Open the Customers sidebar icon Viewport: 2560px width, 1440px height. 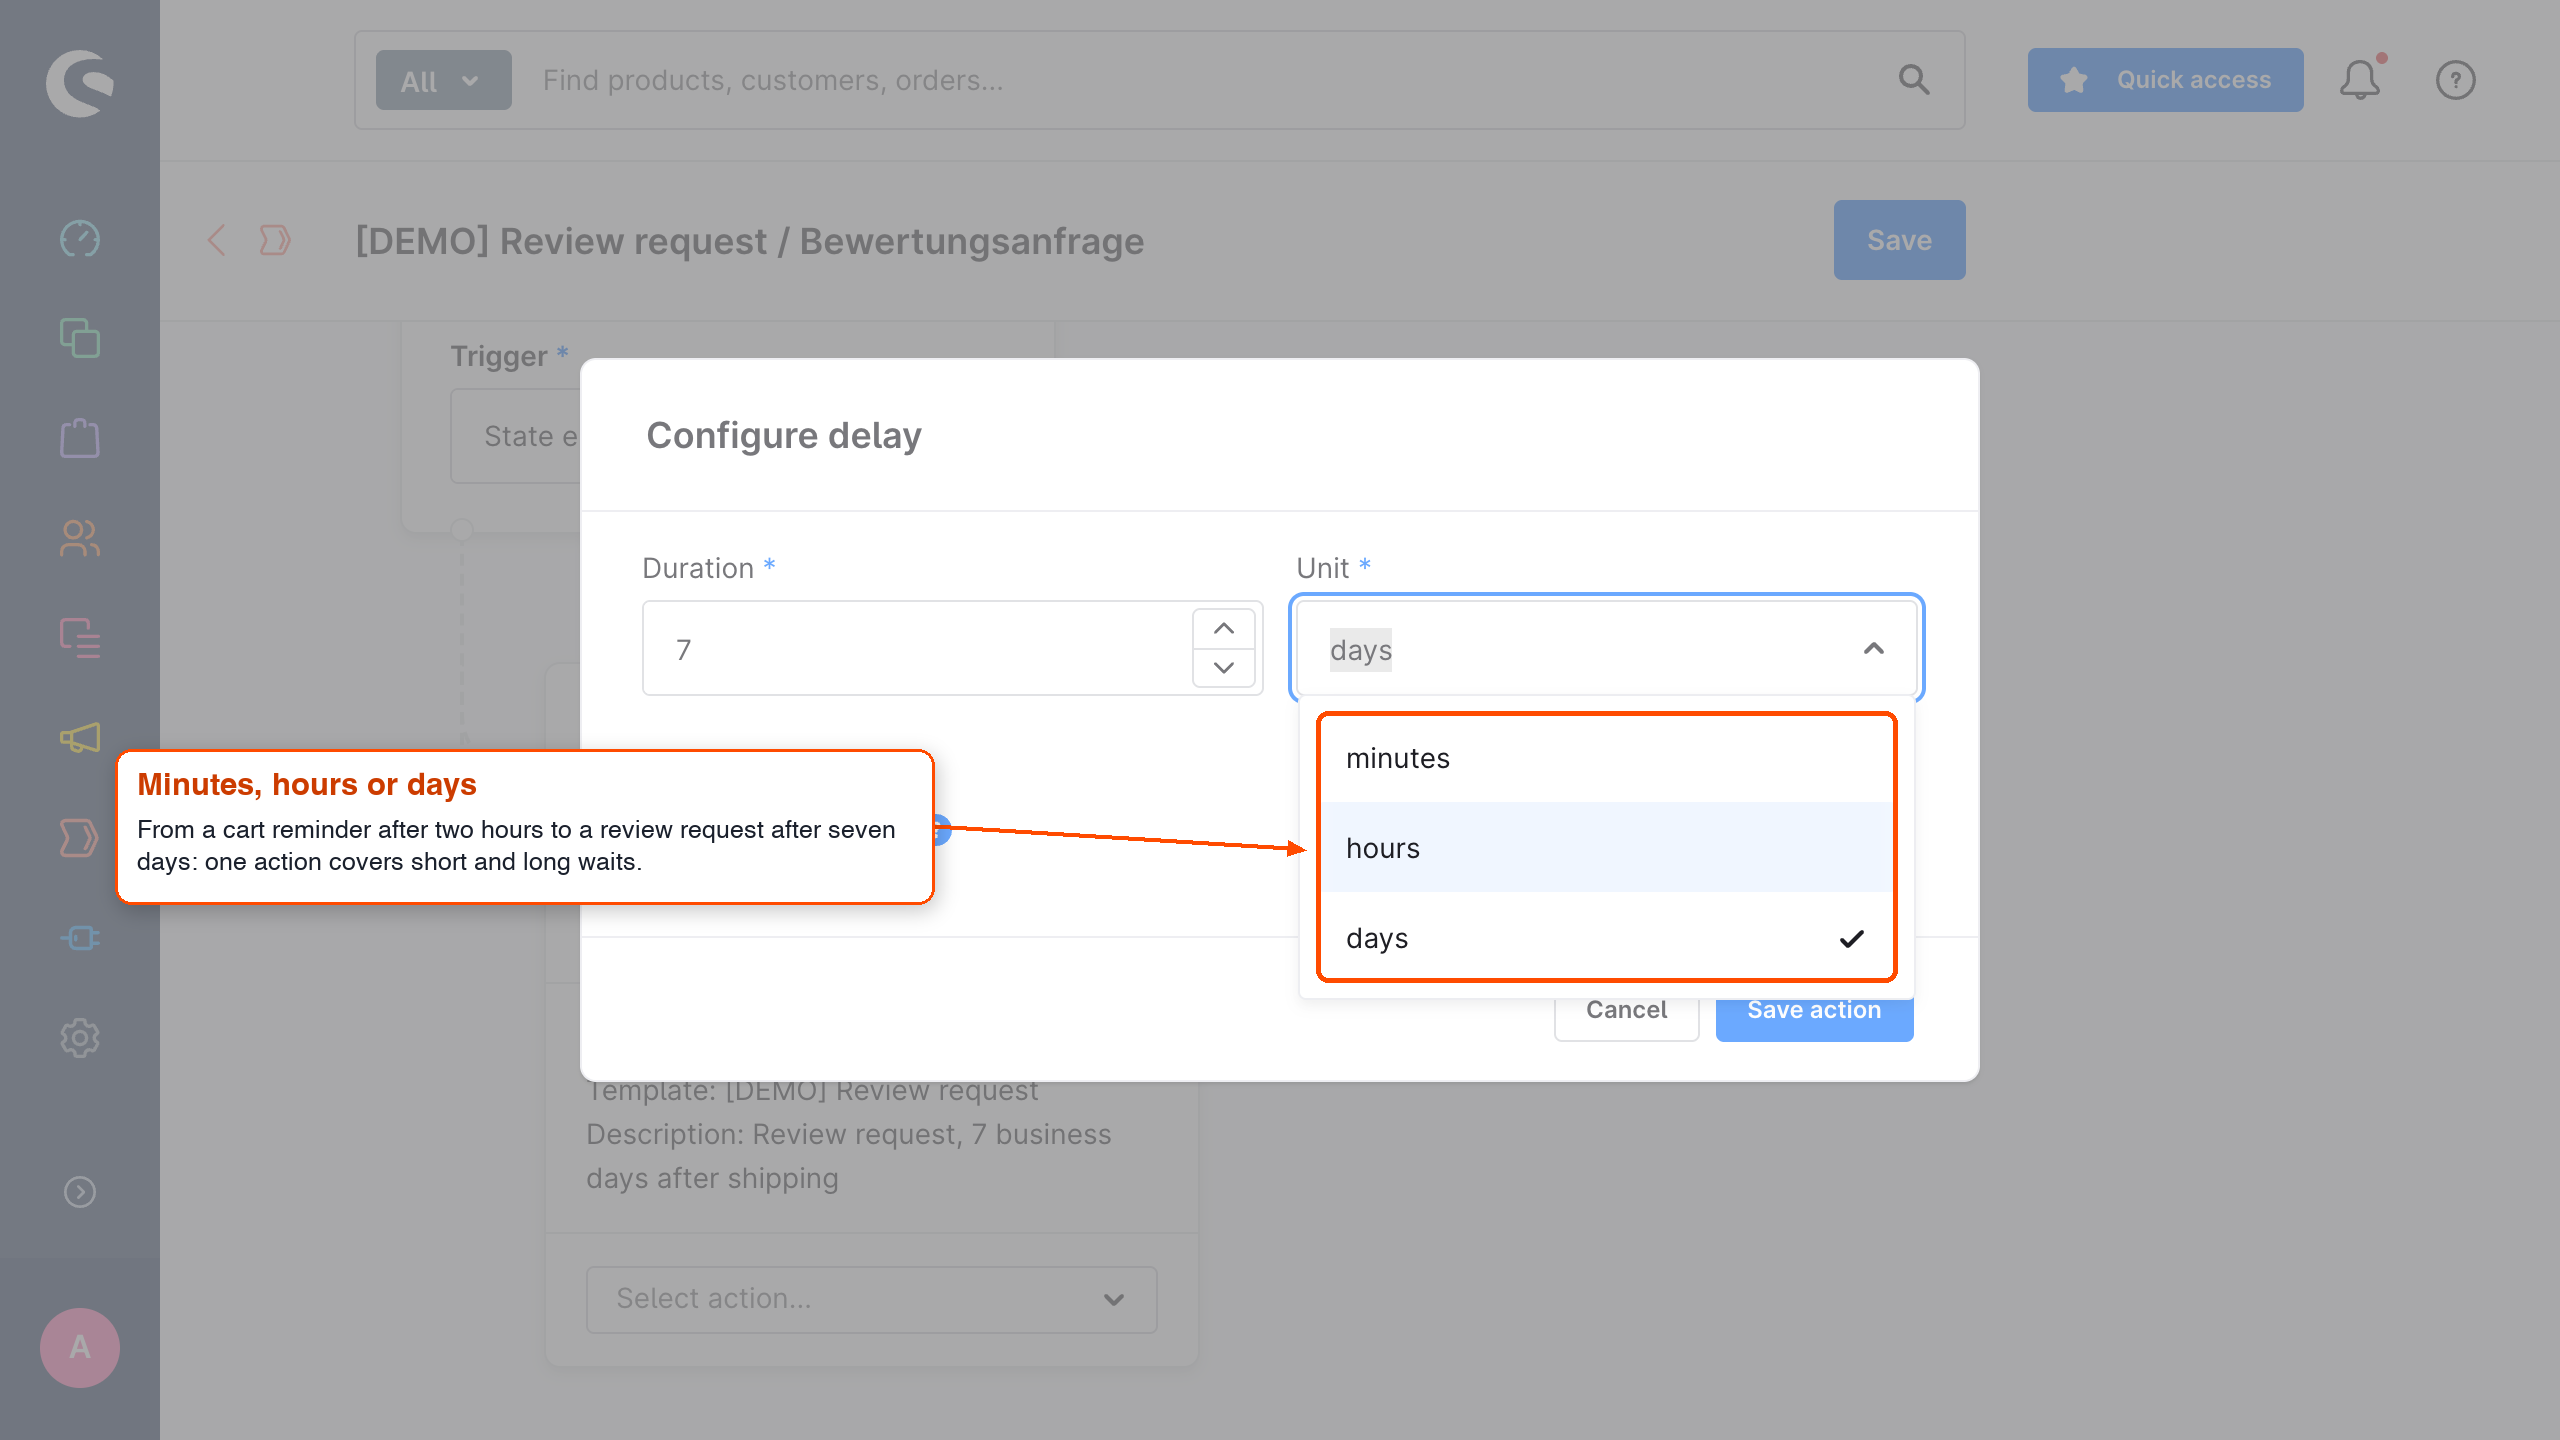click(80, 538)
